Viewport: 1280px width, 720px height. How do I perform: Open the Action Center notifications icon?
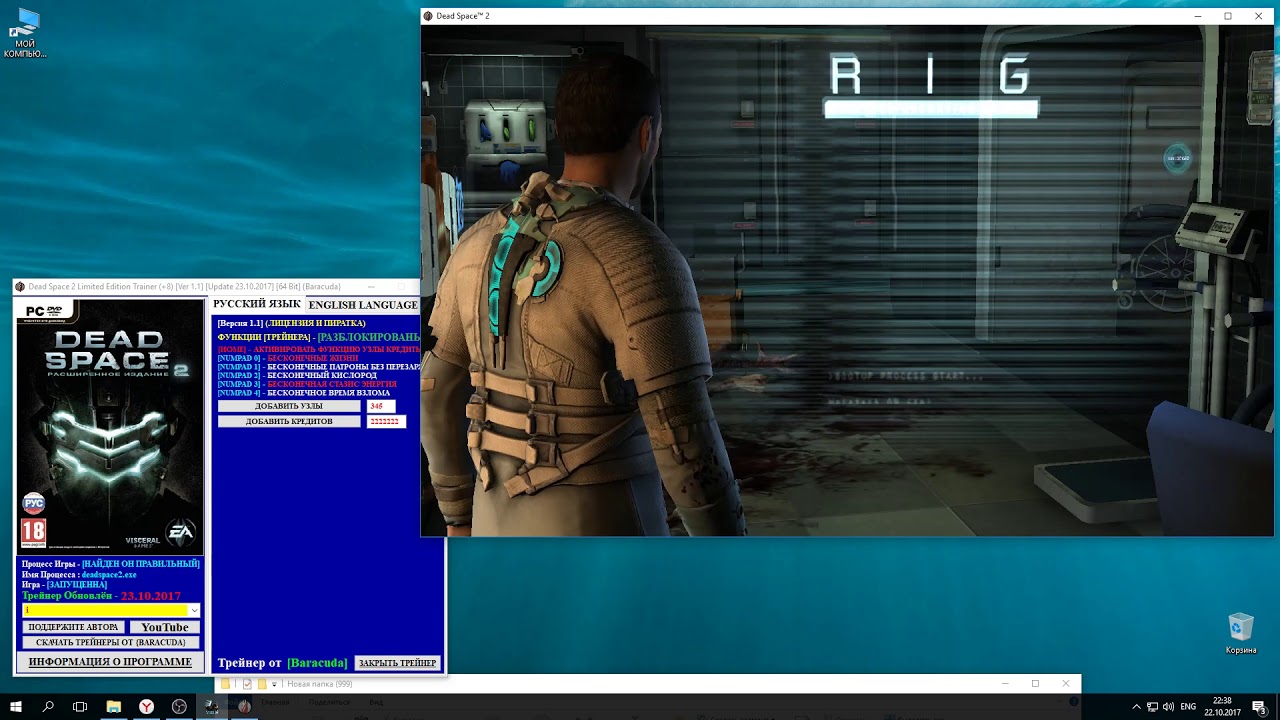(1259, 707)
